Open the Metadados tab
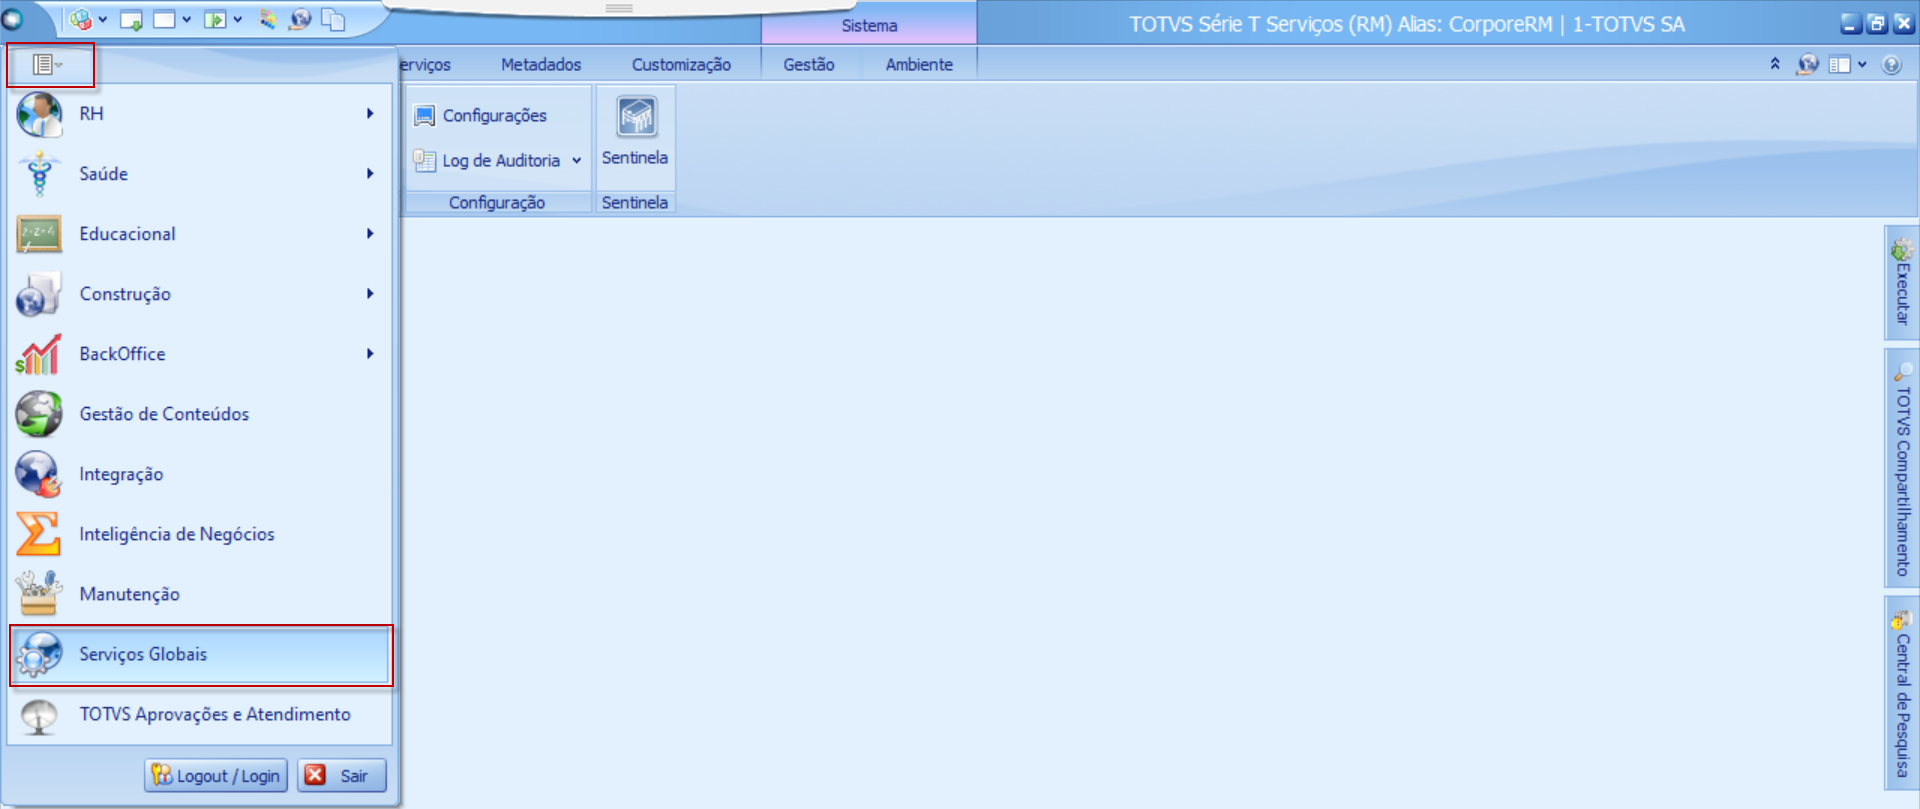Viewport: 1920px width, 809px height. 541,65
